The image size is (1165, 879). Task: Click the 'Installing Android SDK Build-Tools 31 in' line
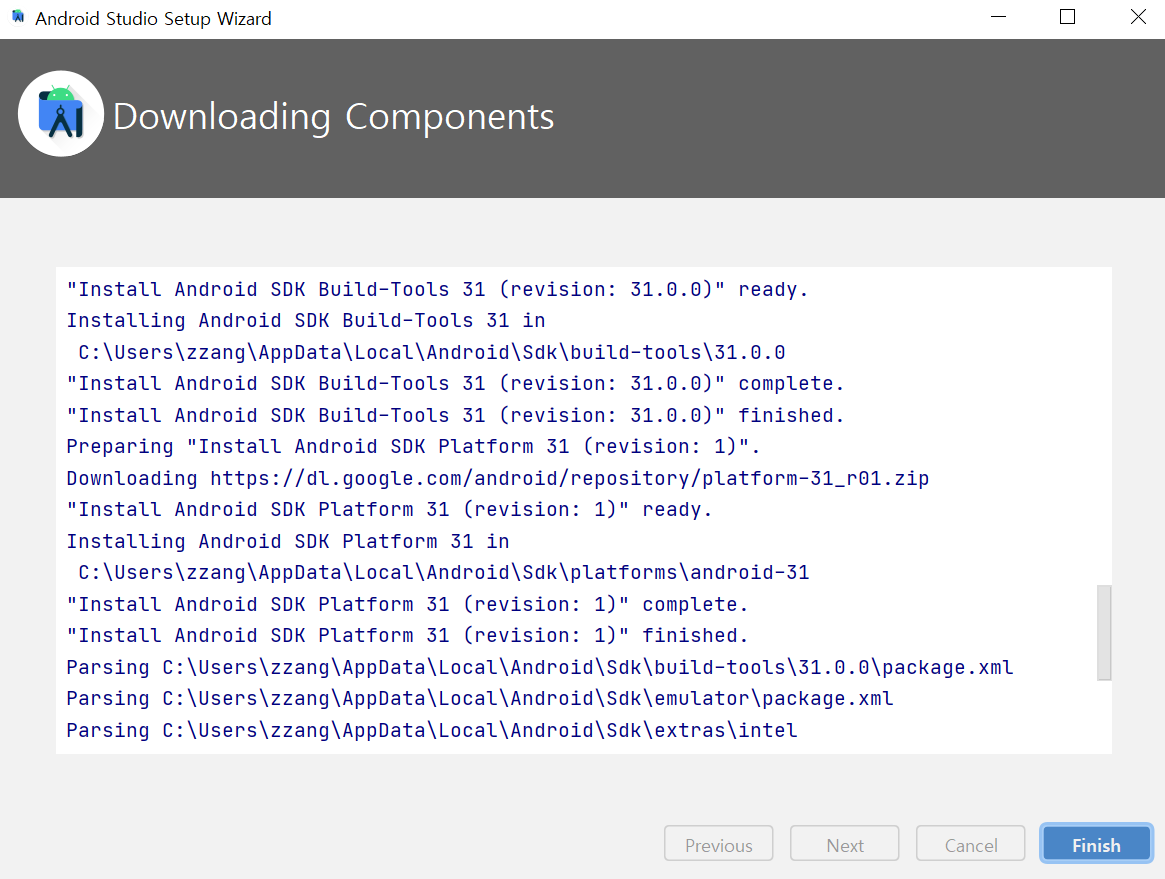[x=306, y=320]
